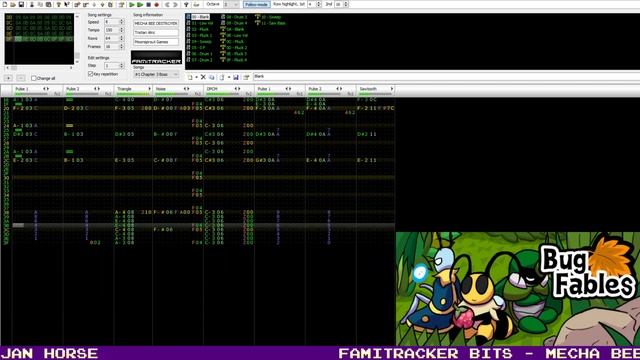The height and width of the screenshot is (360, 640).
Task: Select instrument 06 - Drum 1
Action: [x=200, y=54]
